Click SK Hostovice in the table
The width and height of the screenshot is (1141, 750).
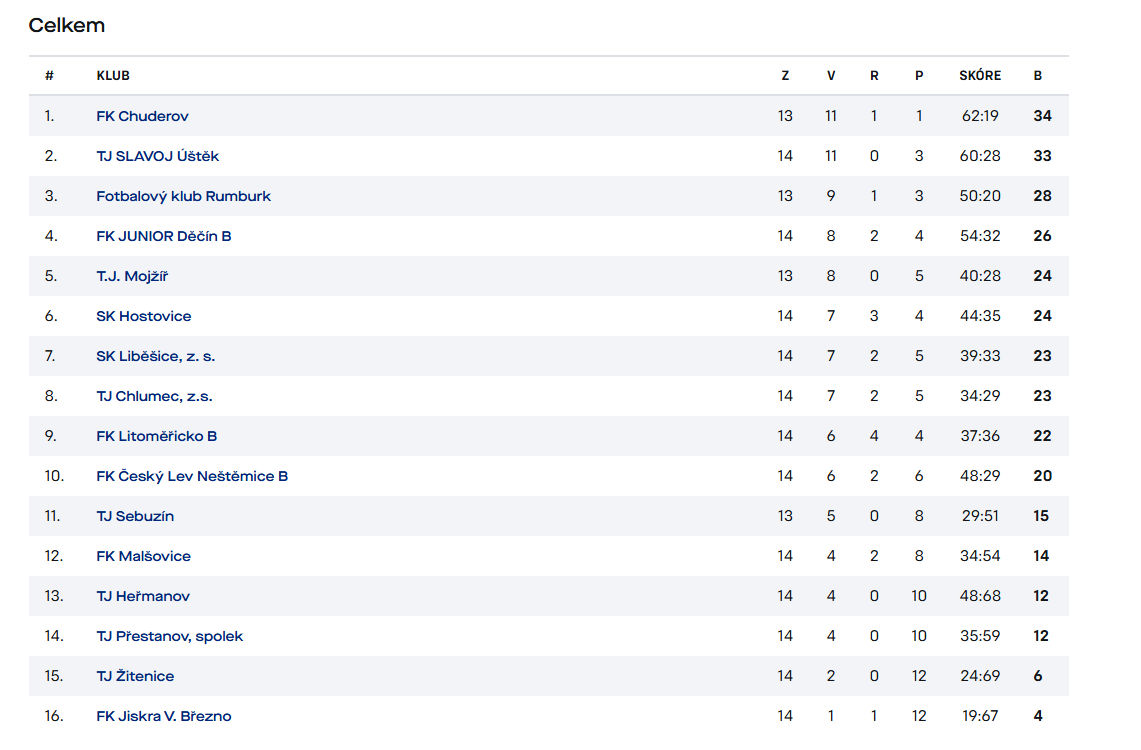143,316
